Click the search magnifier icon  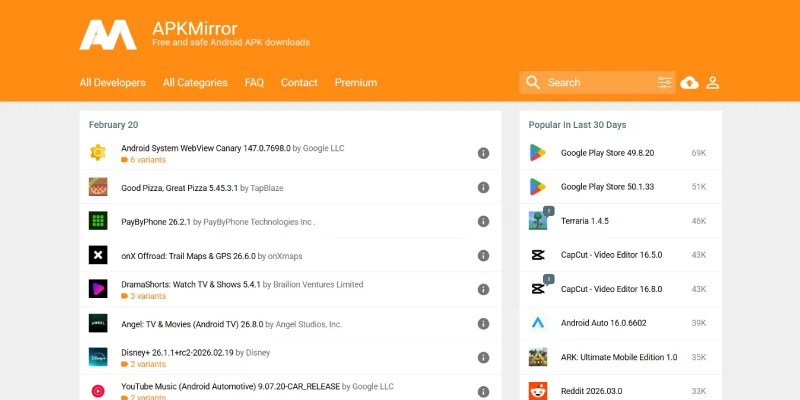[x=533, y=83]
